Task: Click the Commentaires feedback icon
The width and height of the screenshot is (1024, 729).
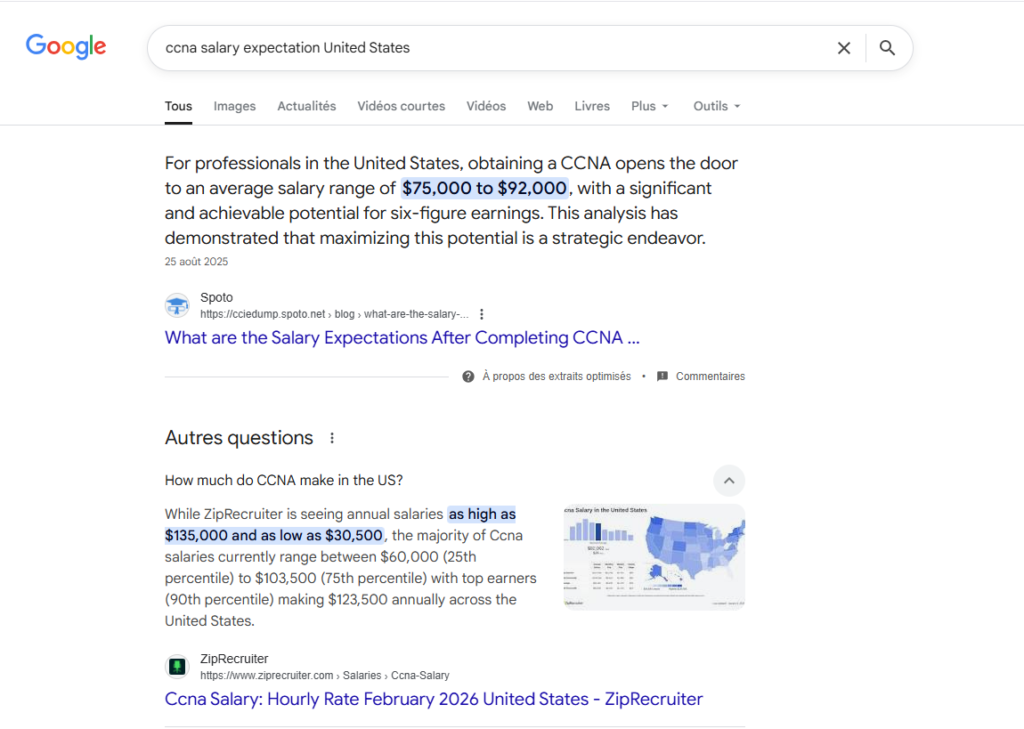Action: tap(662, 377)
